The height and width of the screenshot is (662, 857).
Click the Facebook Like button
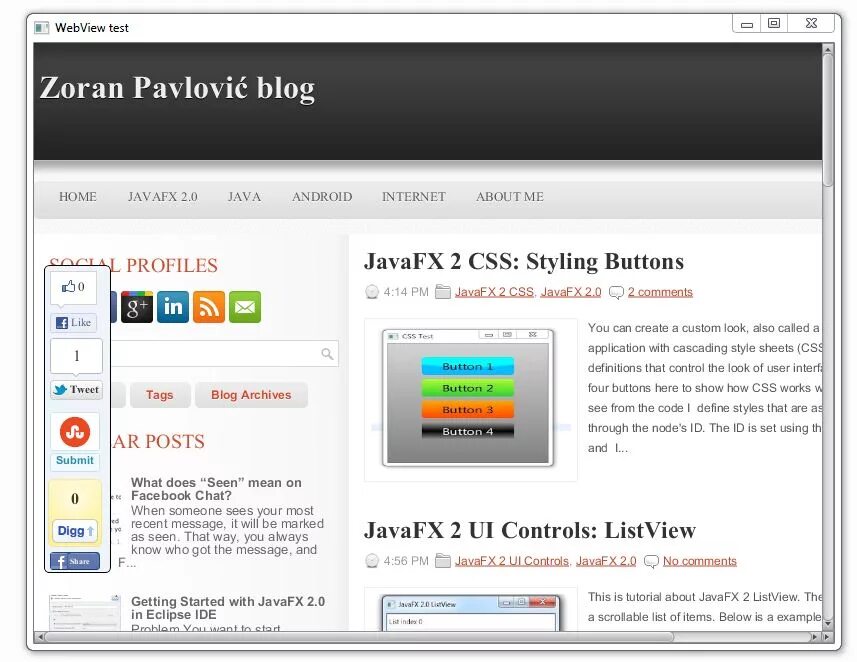click(x=74, y=323)
